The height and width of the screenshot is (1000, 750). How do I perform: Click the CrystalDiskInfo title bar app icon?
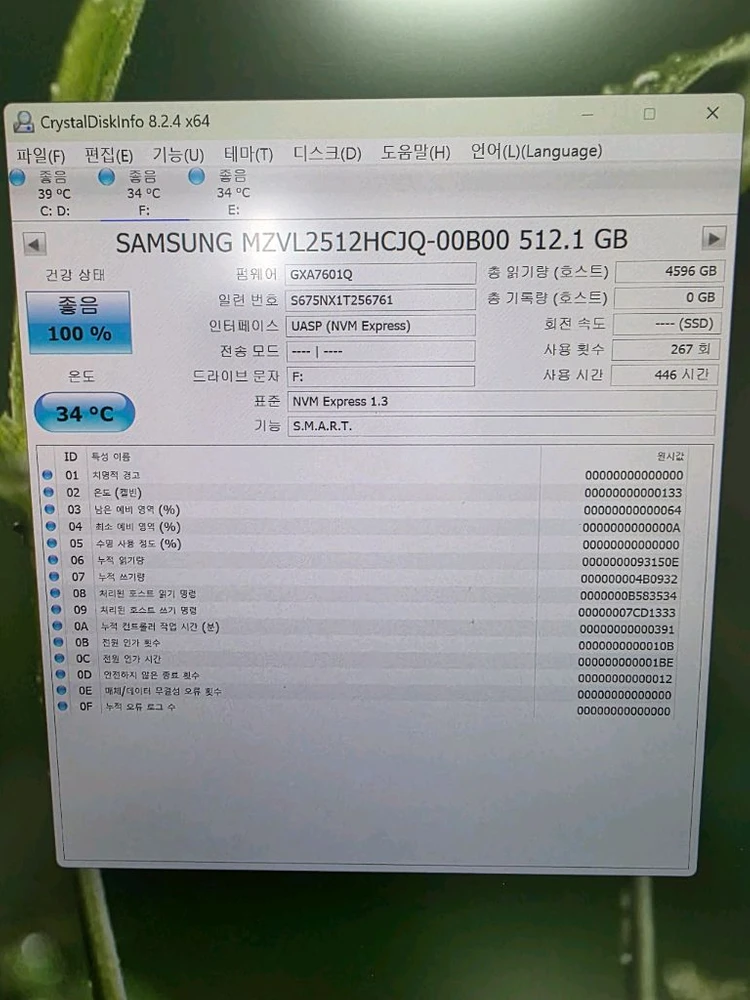pyautogui.click(x=24, y=122)
